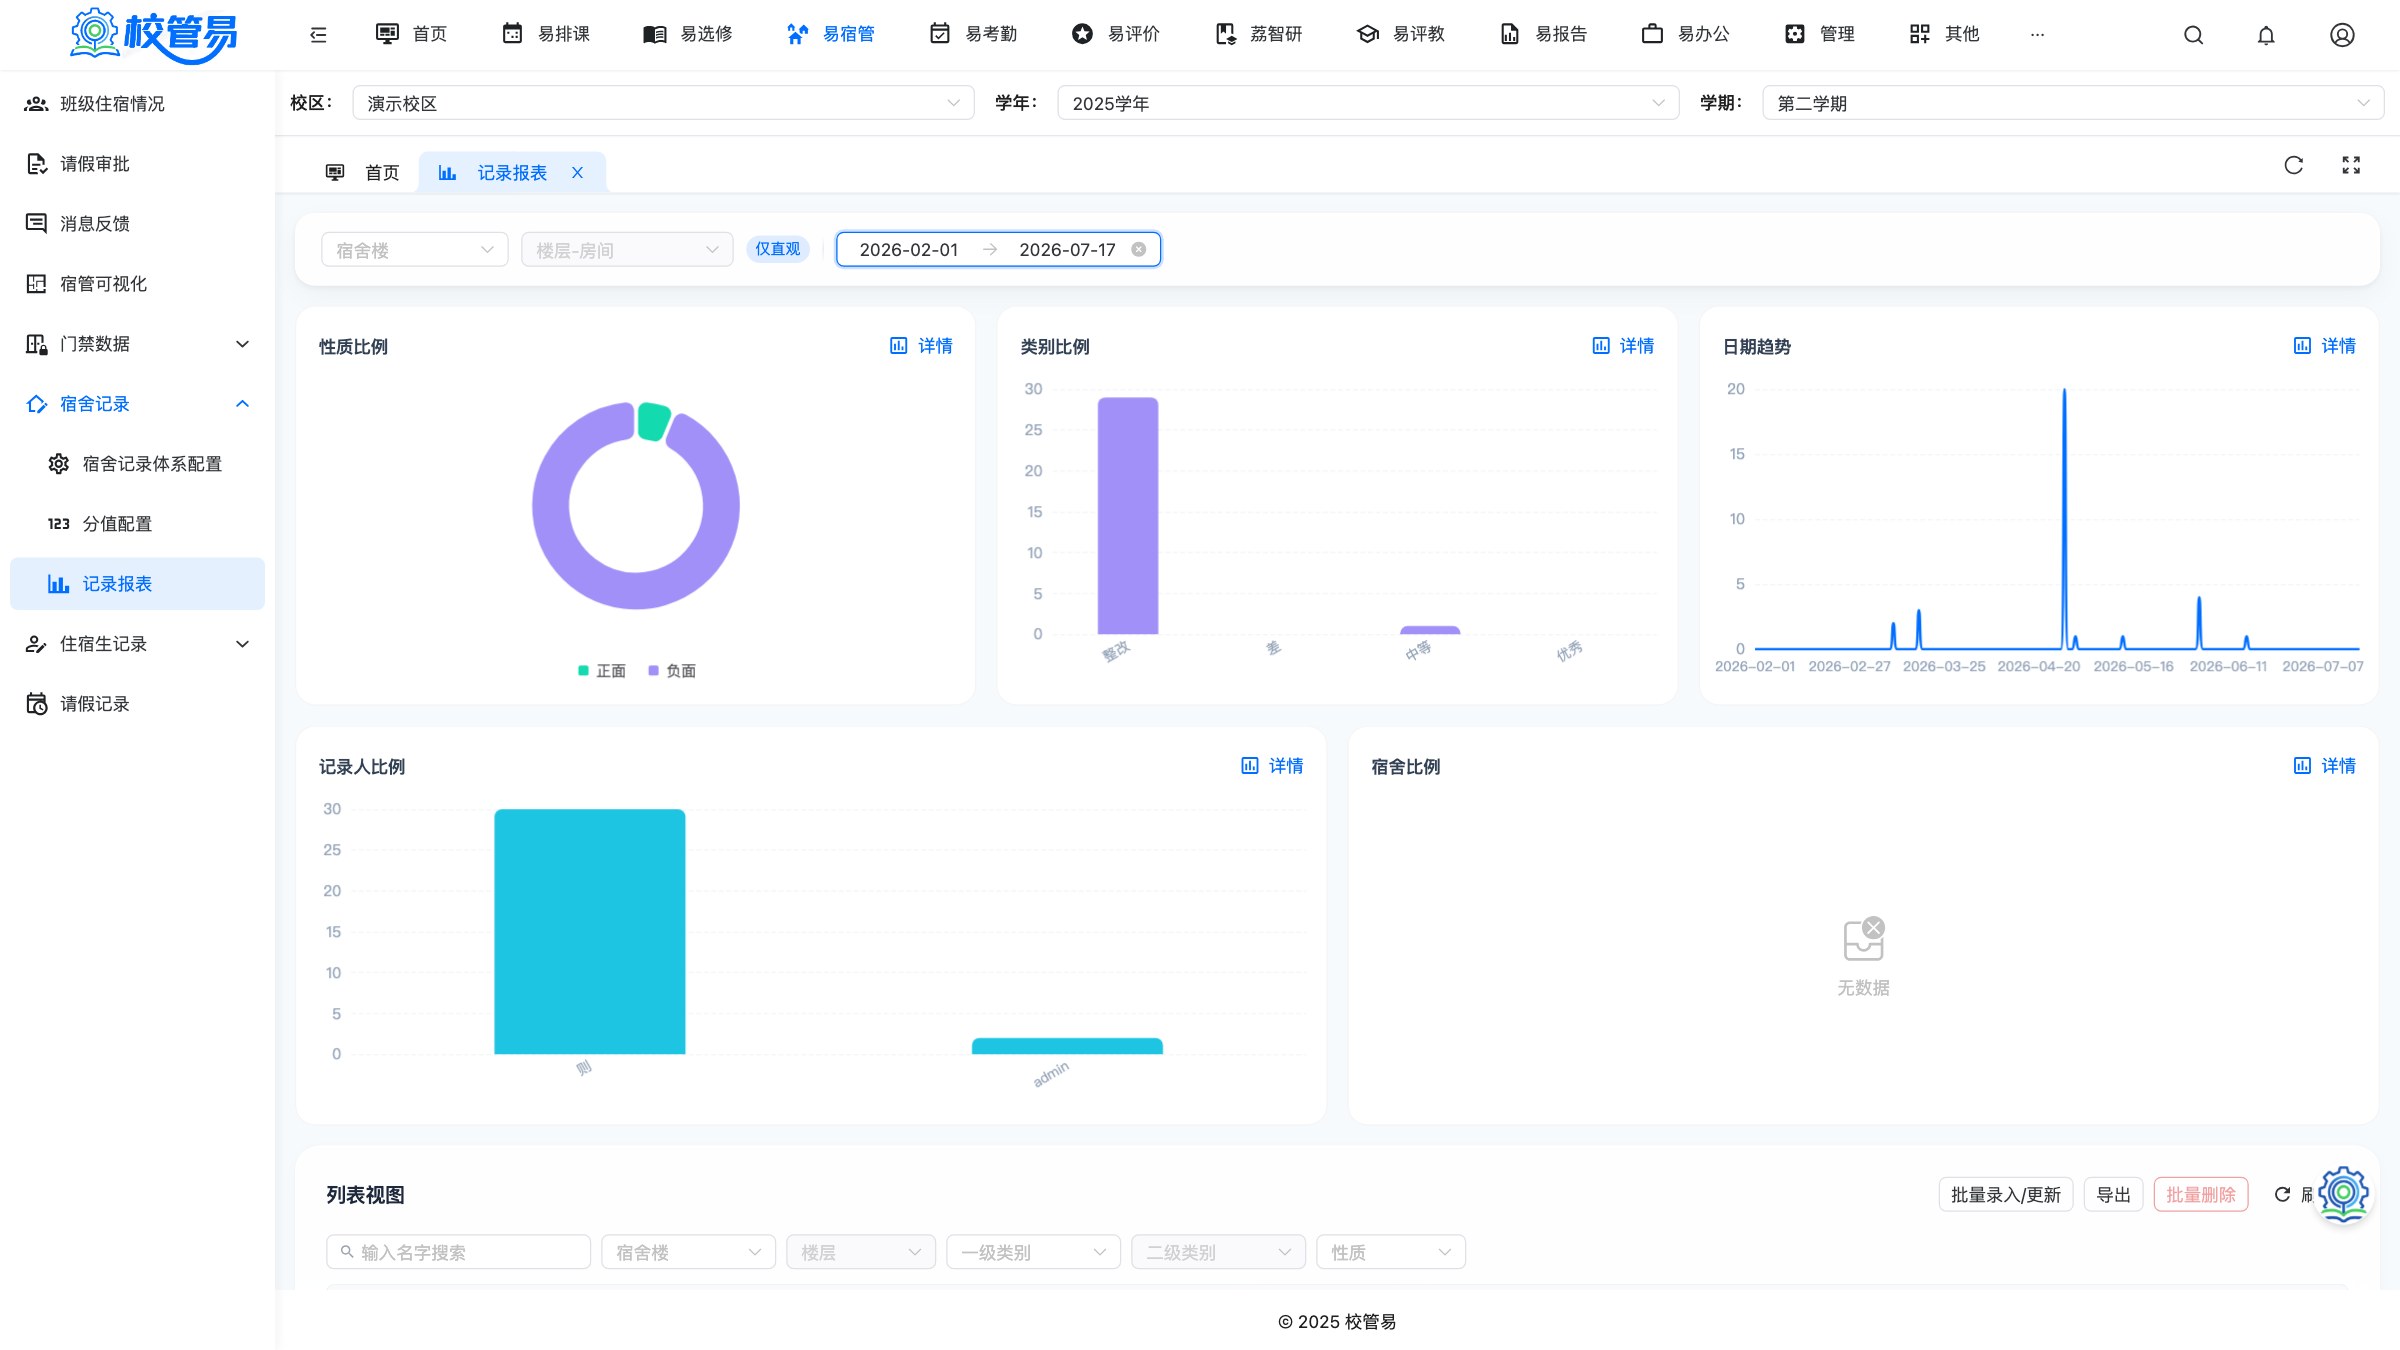
Task: Click the refresh icon in the tab bar
Action: [x=2294, y=166]
